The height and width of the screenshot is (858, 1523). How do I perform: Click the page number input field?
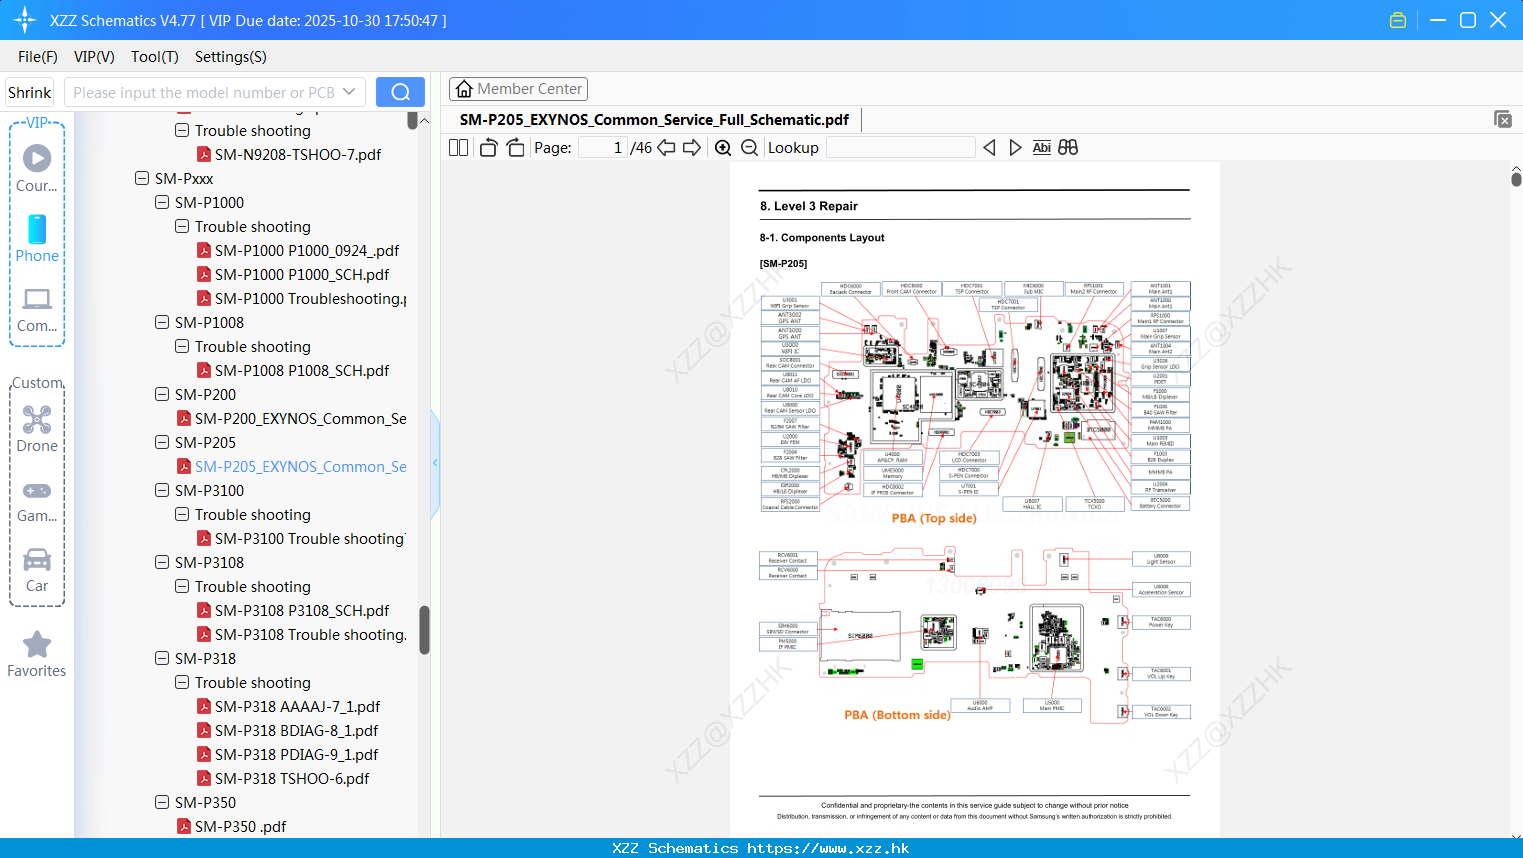tap(603, 148)
